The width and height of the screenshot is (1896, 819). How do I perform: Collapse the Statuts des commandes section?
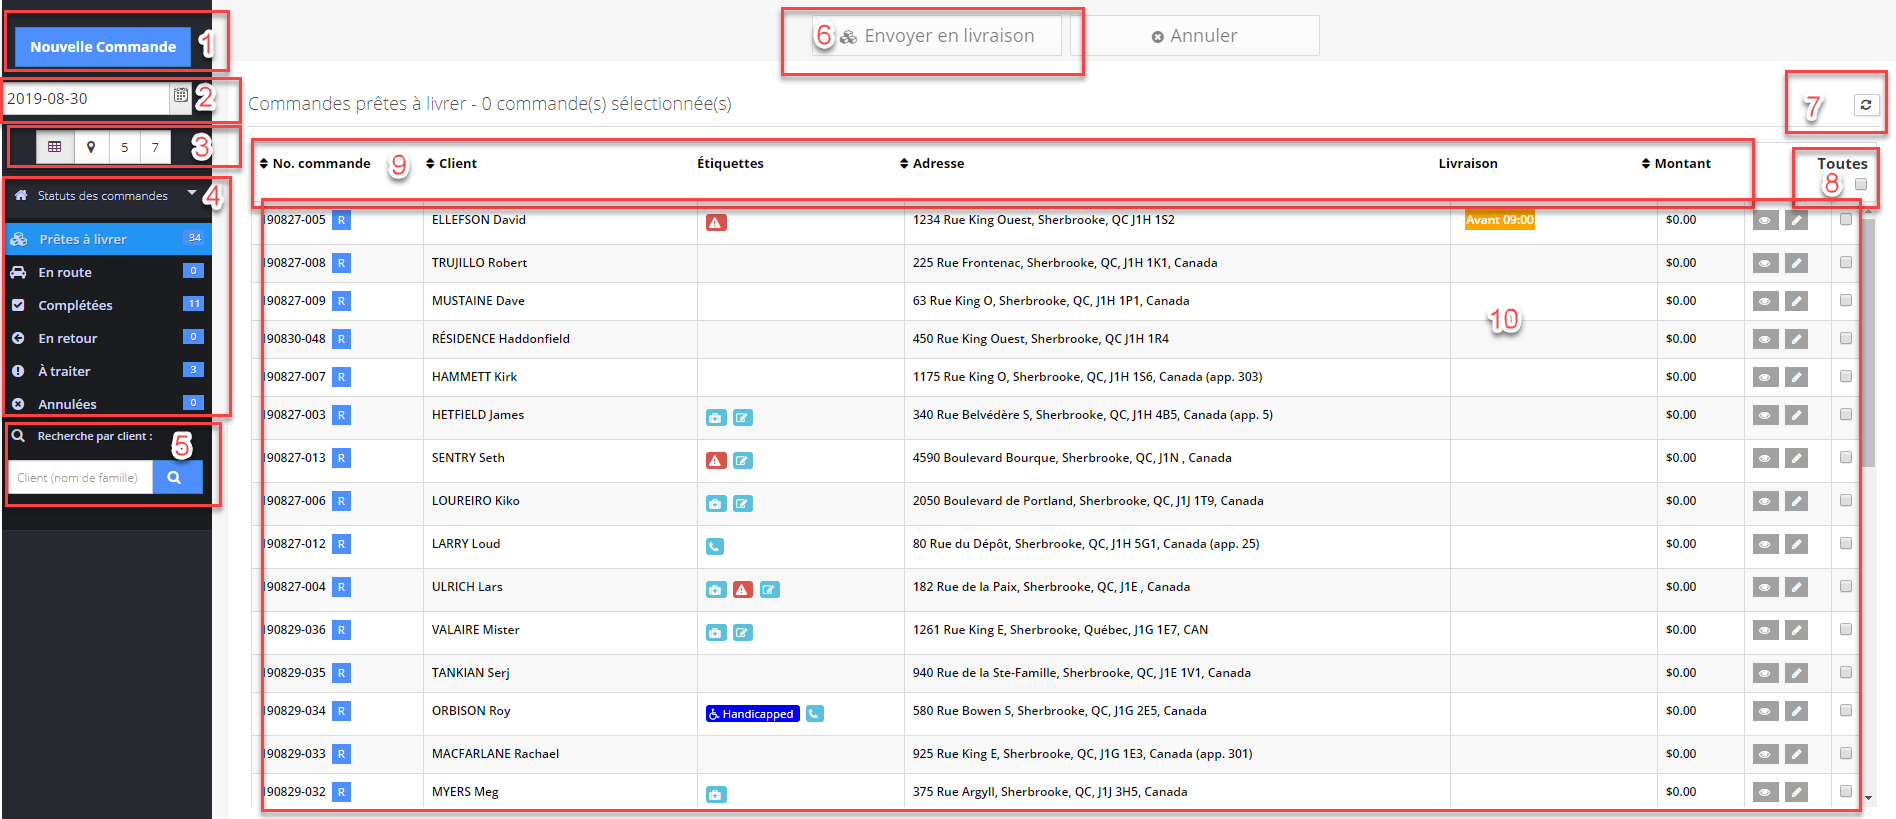192,193
